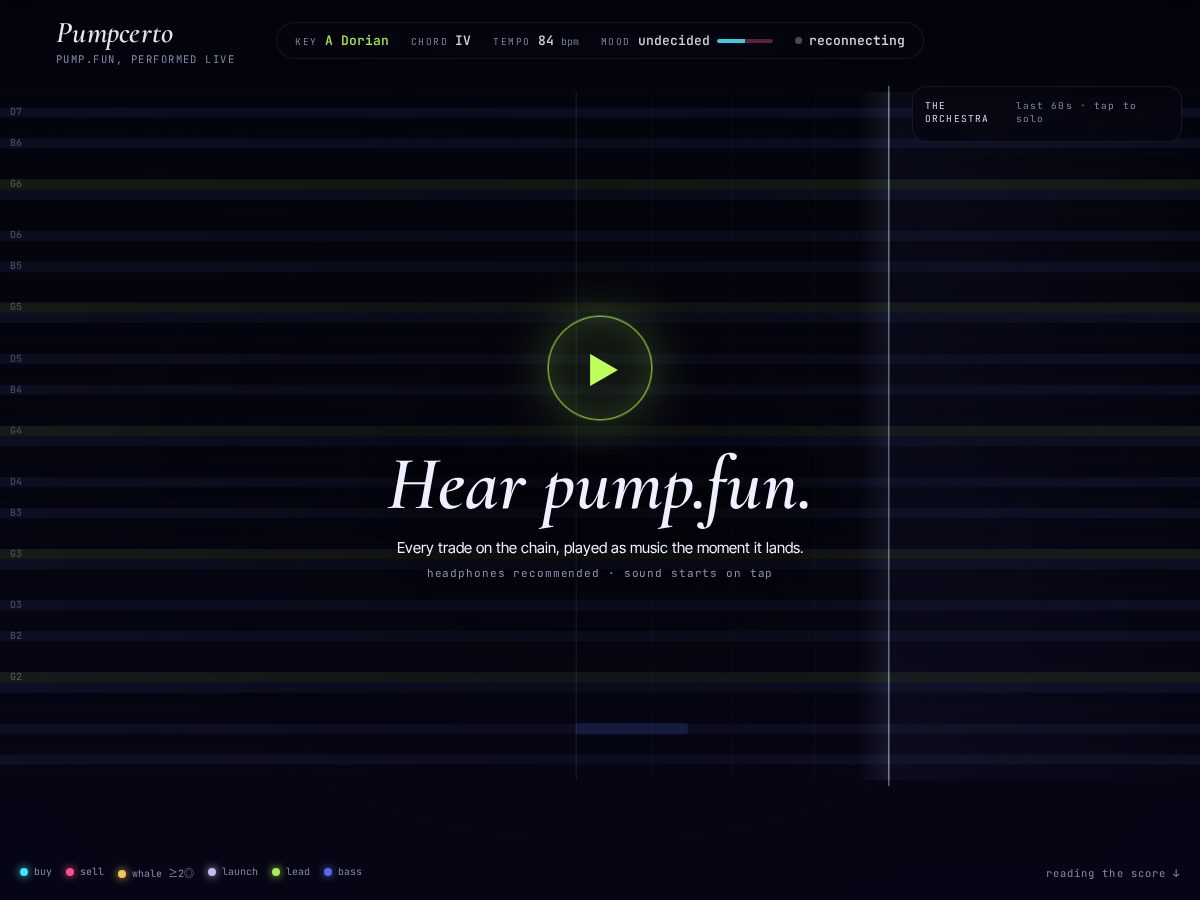Select the 'A Dorian' key value
This screenshot has height=900, width=1200.
pos(357,41)
